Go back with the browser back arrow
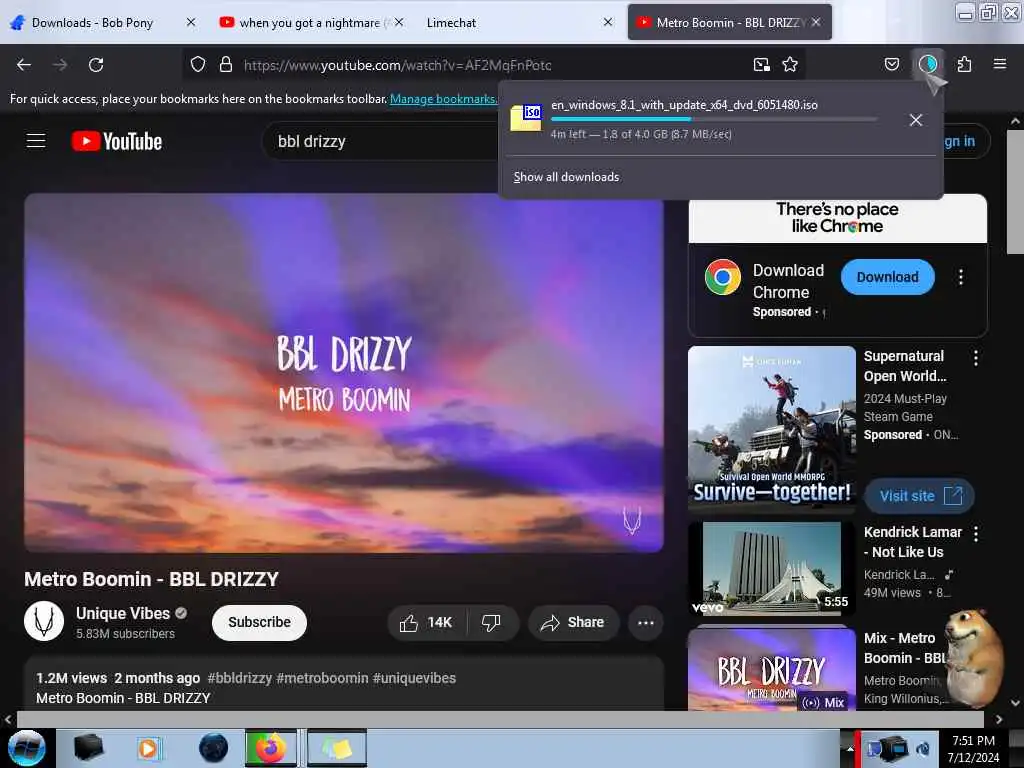 coord(24,65)
